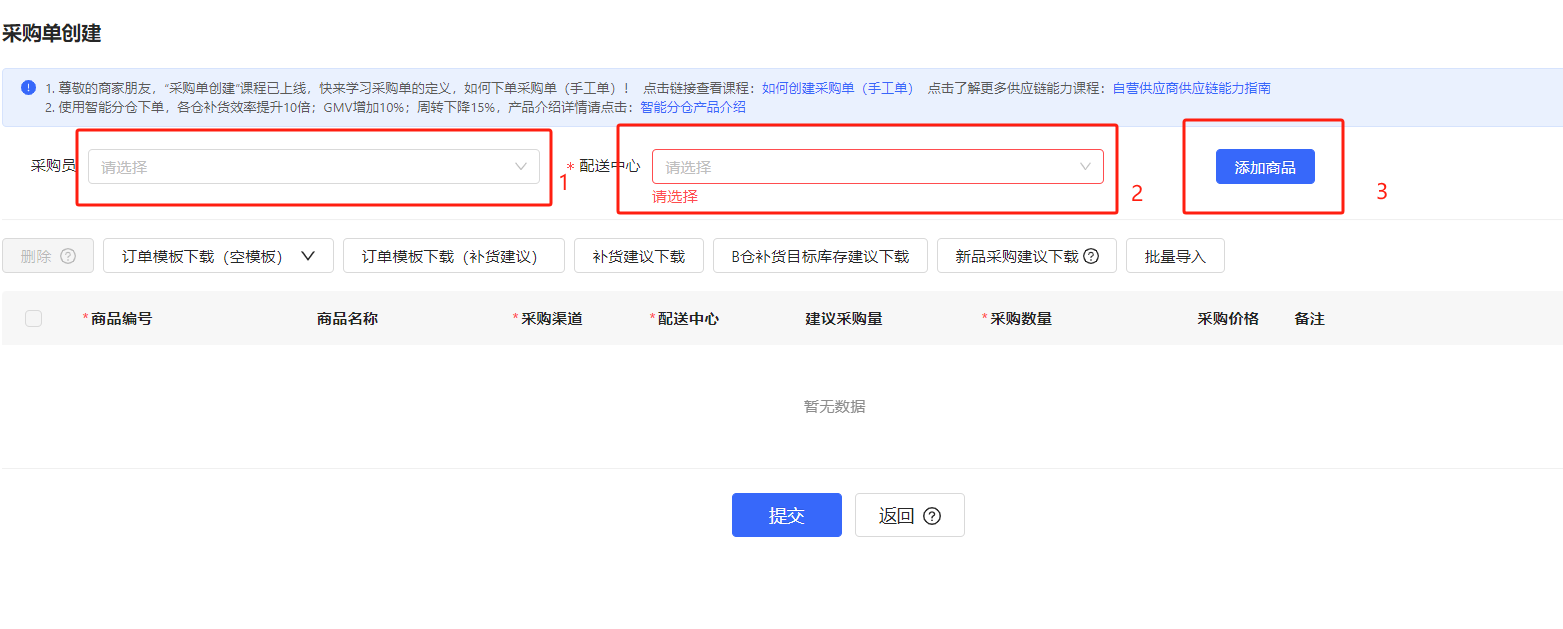Select the 采购数量 column header
The height and width of the screenshot is (629, 1563).
click(1020, 319)
